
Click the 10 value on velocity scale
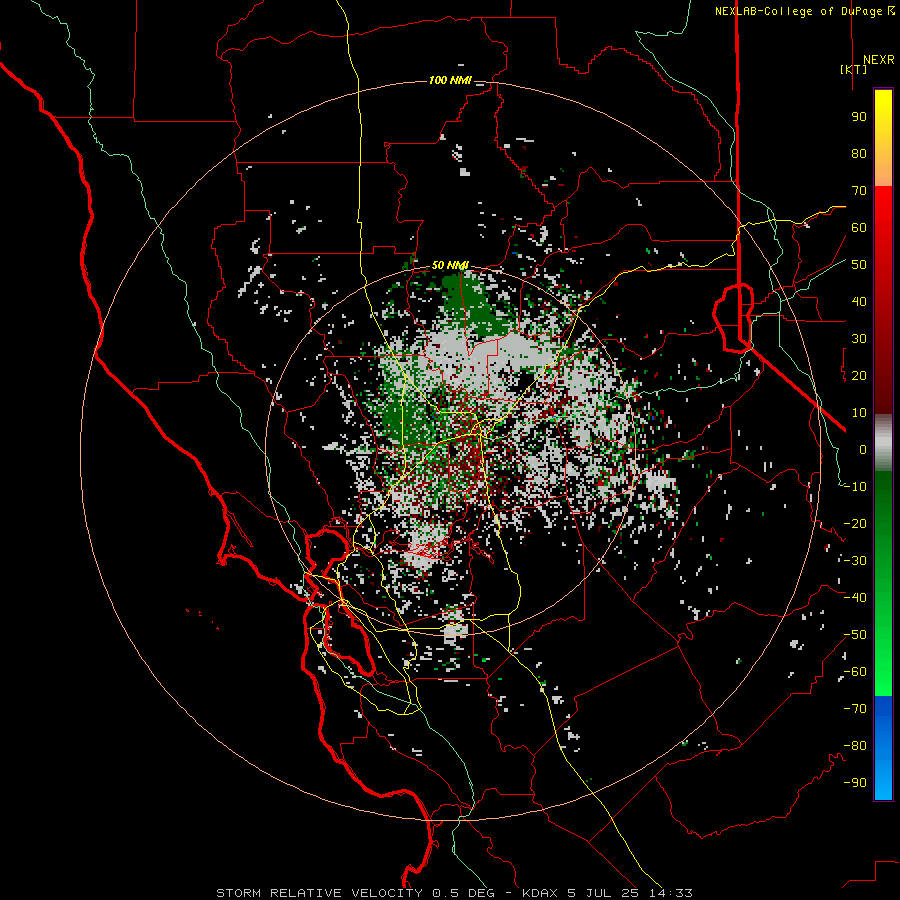pyautogui.click(x=859, y=413)
